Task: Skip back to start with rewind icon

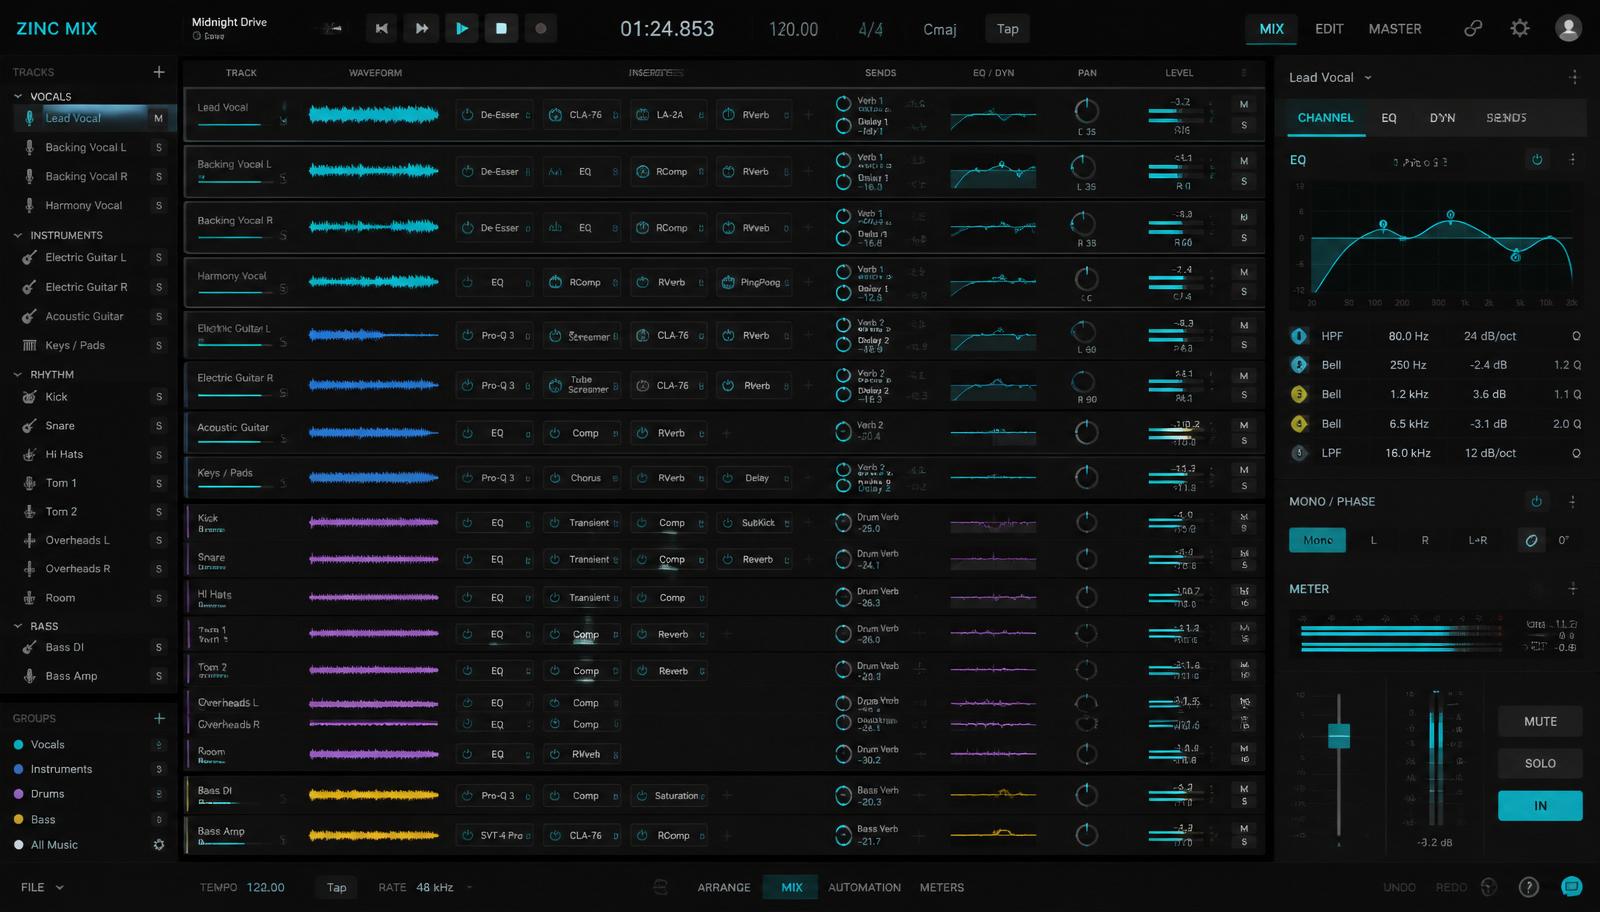Action: 381,29
